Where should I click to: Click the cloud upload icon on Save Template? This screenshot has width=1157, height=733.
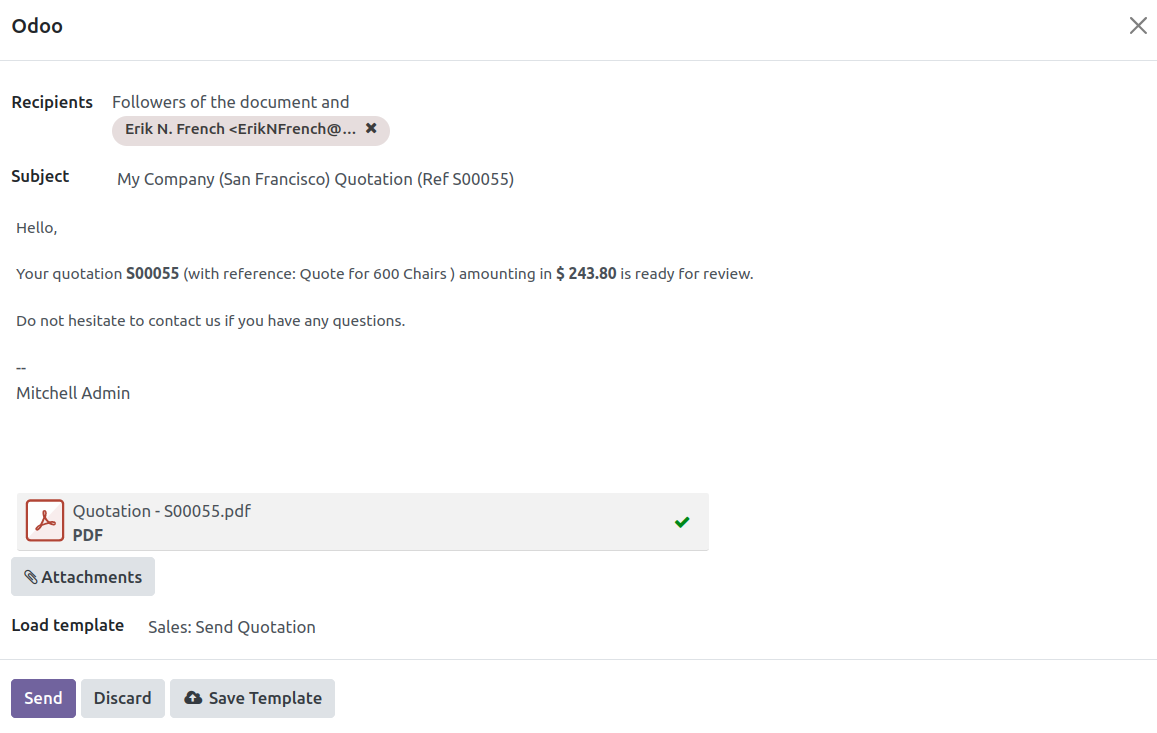(193, 698)
